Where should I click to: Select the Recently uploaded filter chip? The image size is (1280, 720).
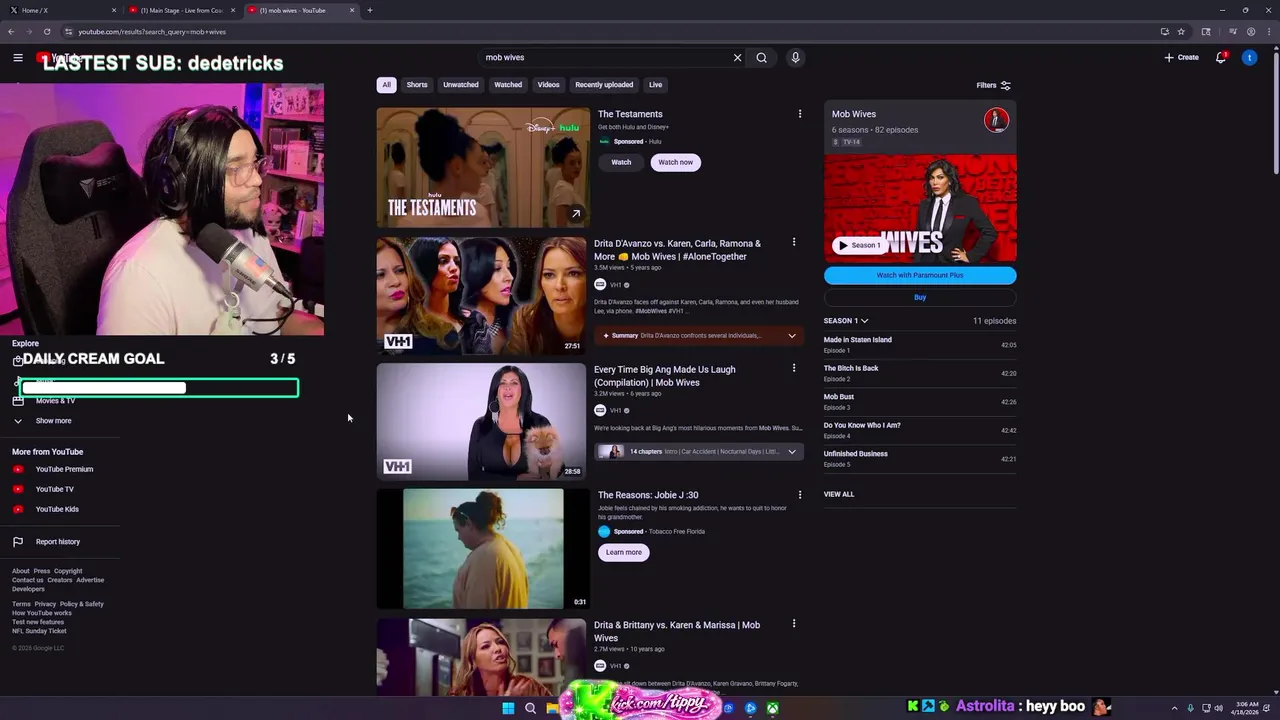[x=604, y=85]
